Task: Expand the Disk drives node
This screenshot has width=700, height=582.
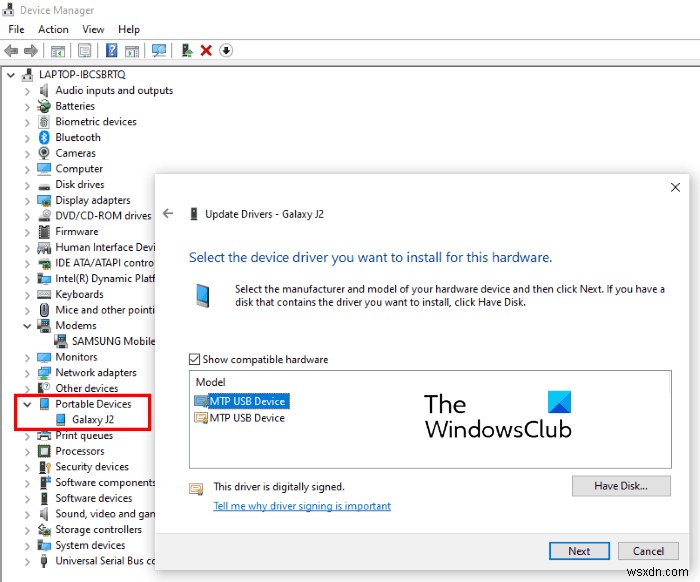Action: point(27,185)
